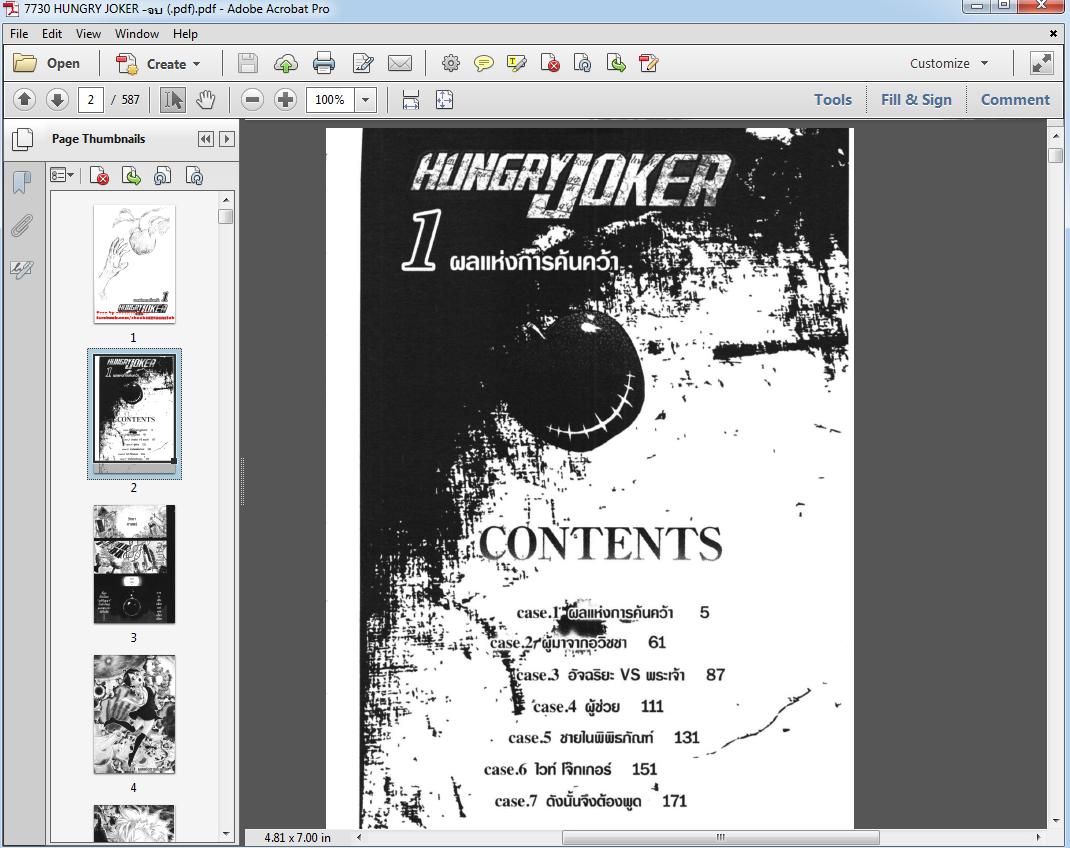Click the thumbnails panel scrollbar handle

(x=226, y=216)
